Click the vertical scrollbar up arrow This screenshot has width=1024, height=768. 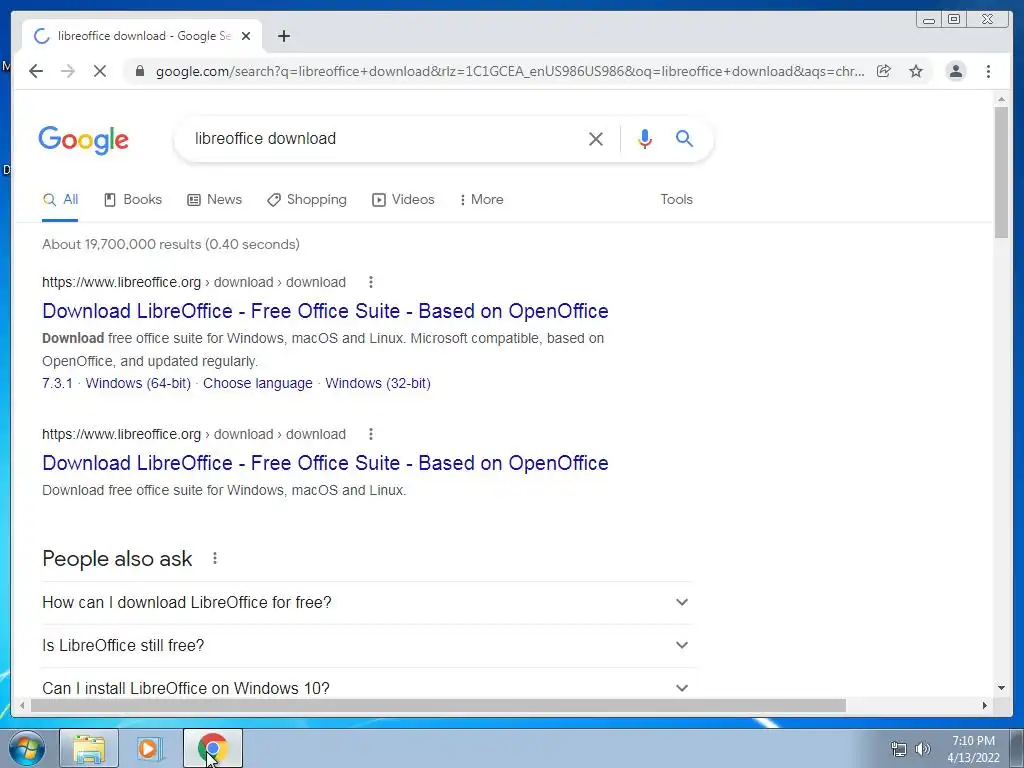tap(1001, 99)
